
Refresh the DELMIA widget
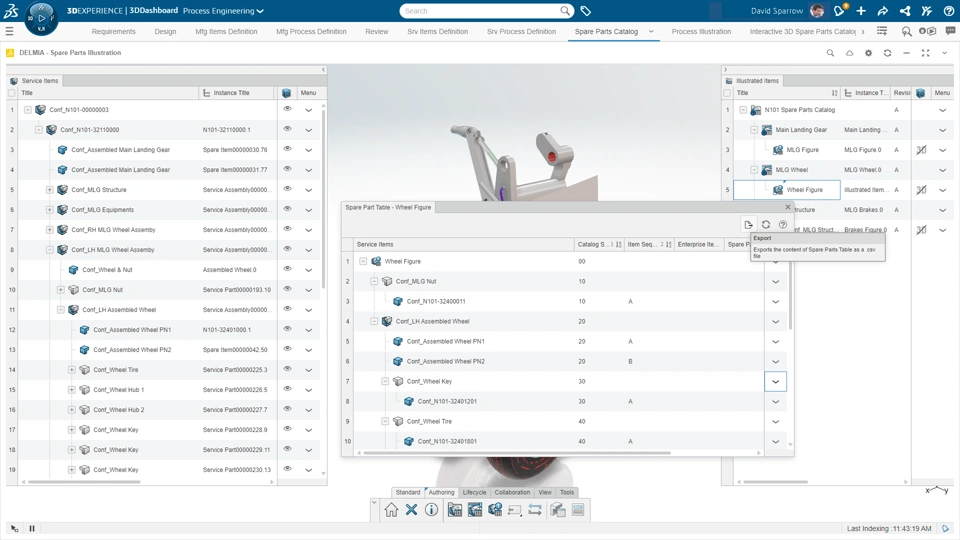click(x=887, y=53)
